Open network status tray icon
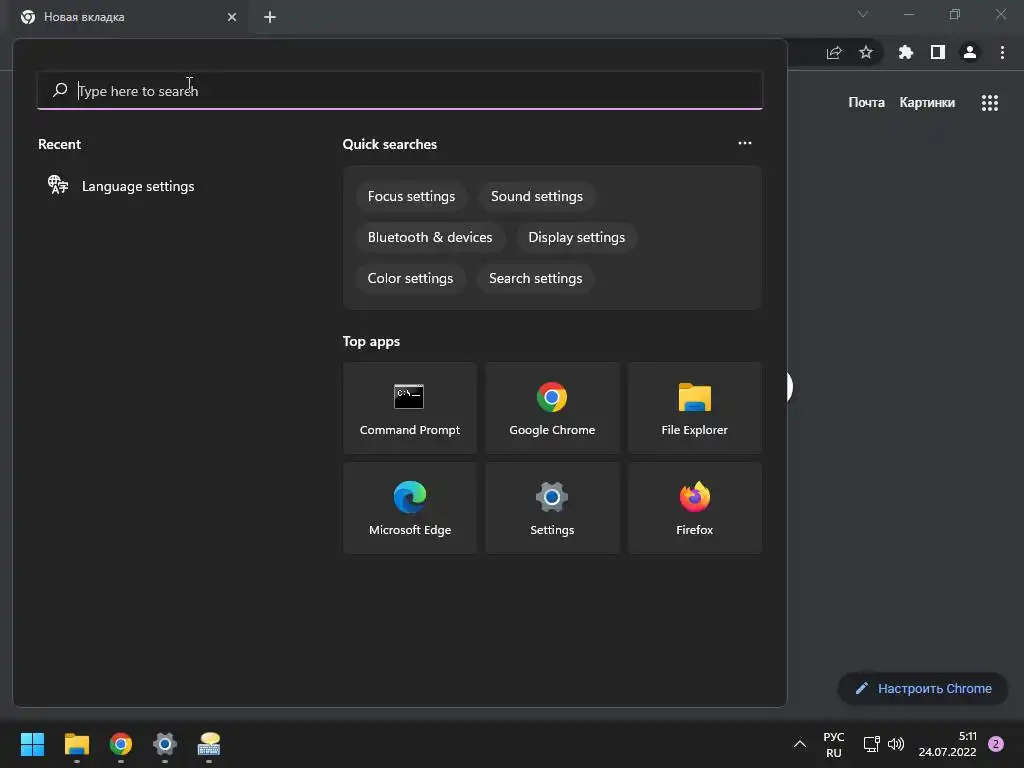This screenshot has height=768, width=1024. click(x=871, y=744)
